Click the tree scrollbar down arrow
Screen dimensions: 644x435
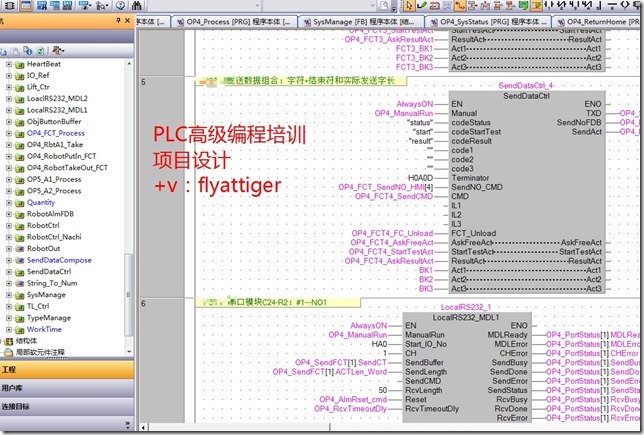129,352
